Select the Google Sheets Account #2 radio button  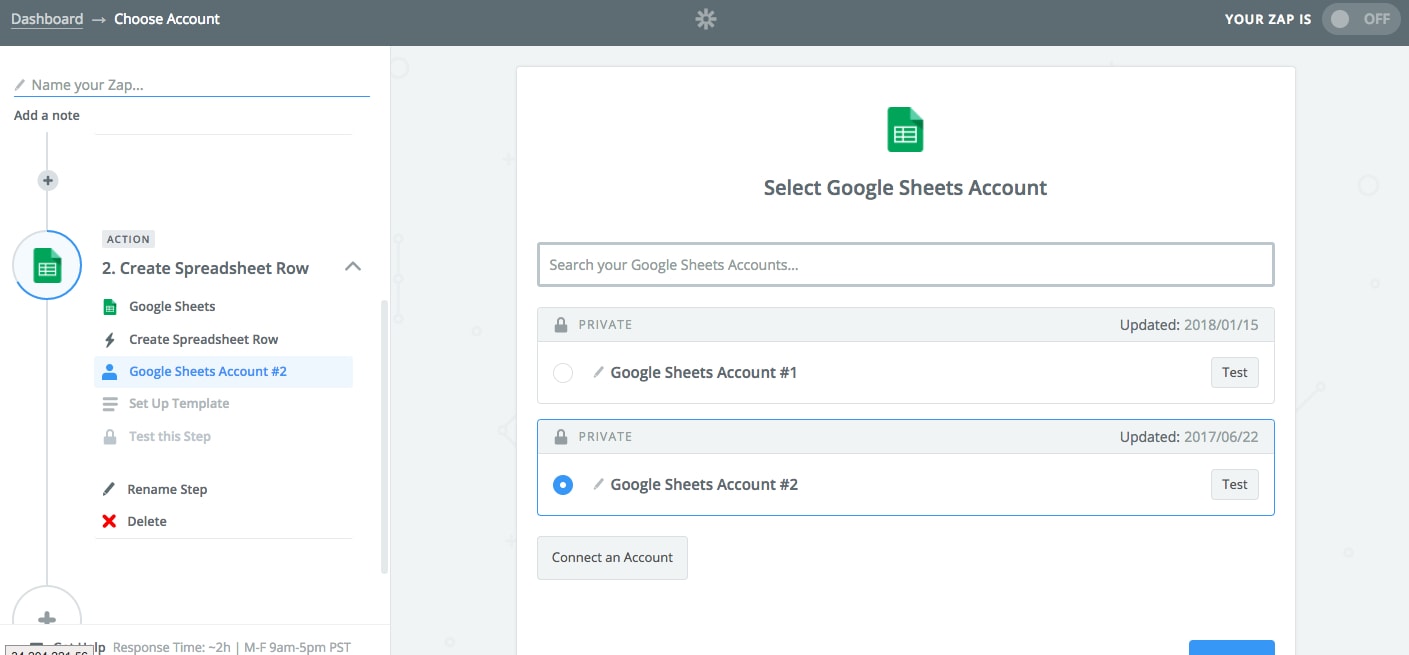tap(563, 485)
